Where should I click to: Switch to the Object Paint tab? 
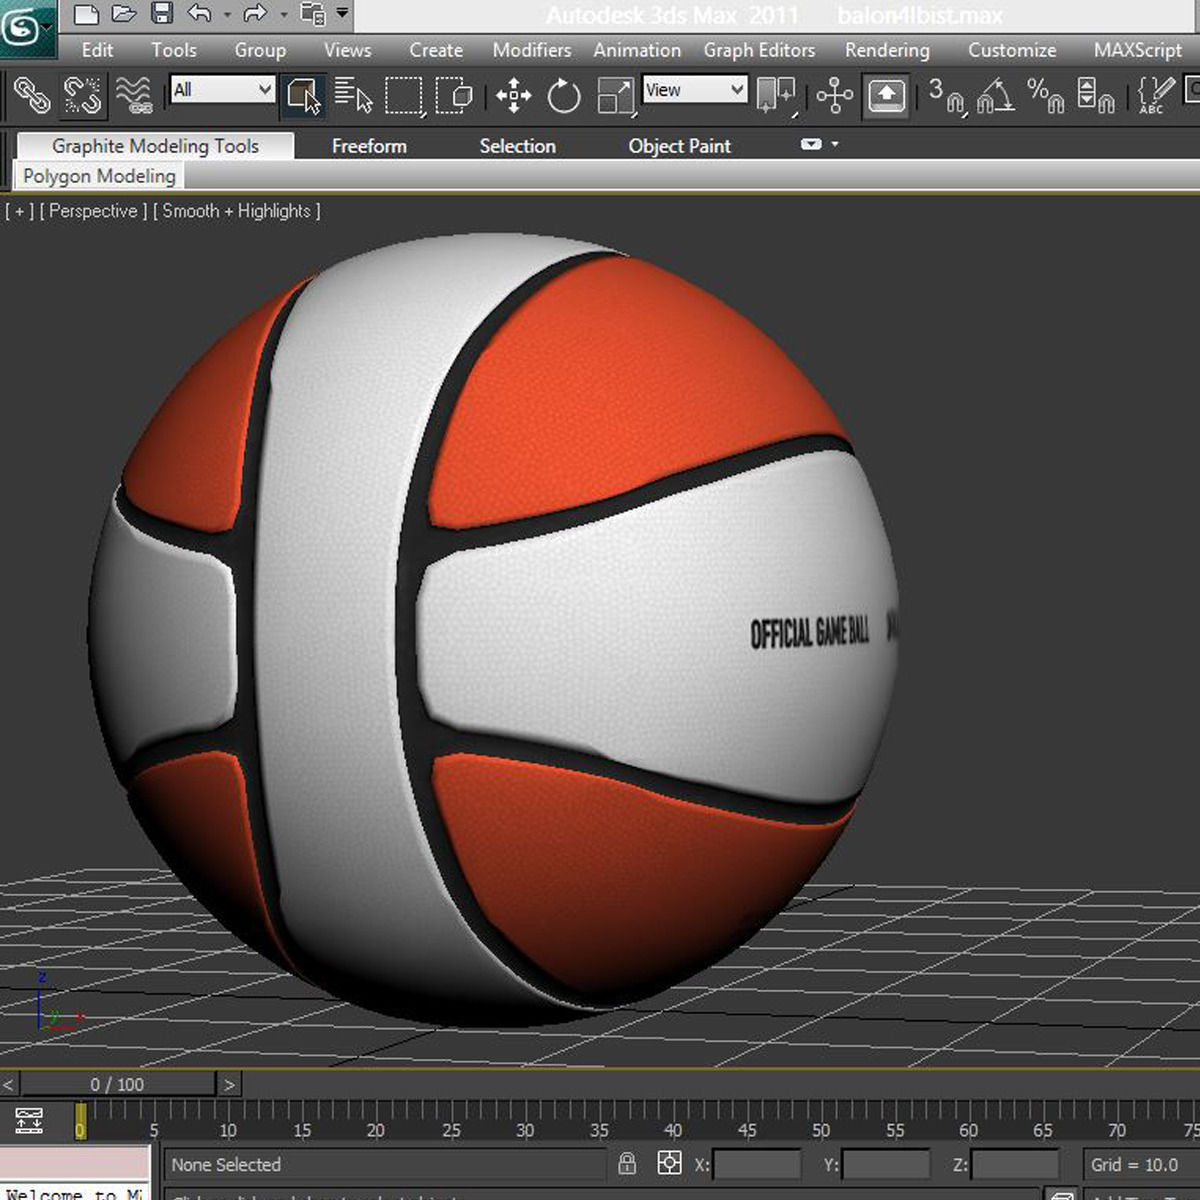pyautogui.click(x=679, y=146)
